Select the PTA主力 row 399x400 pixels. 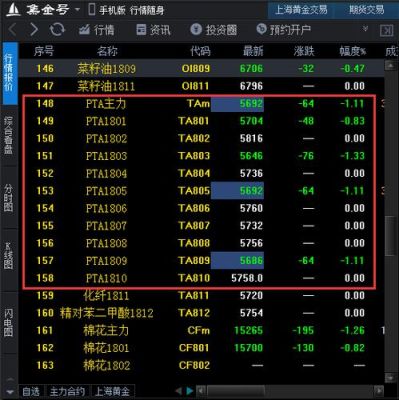(201, 104)
